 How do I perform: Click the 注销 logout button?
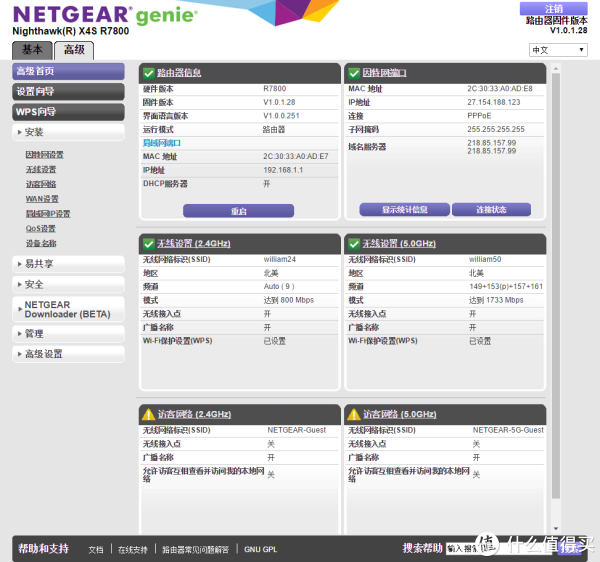pyautogui.click(x=554, y=8)
